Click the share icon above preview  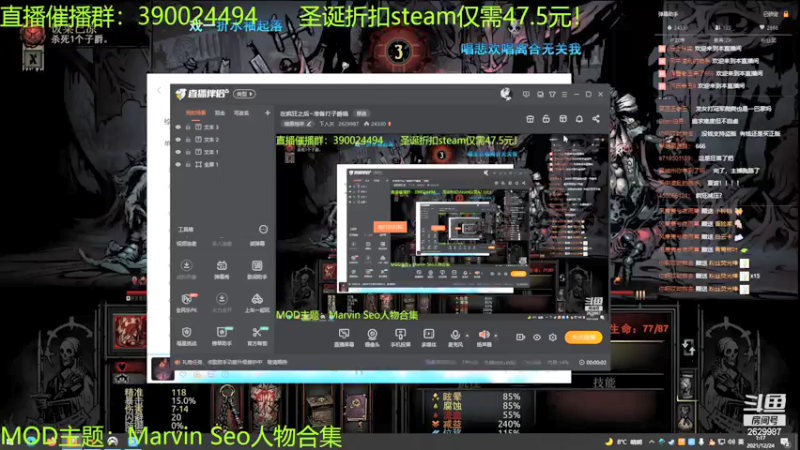point(596,119)
